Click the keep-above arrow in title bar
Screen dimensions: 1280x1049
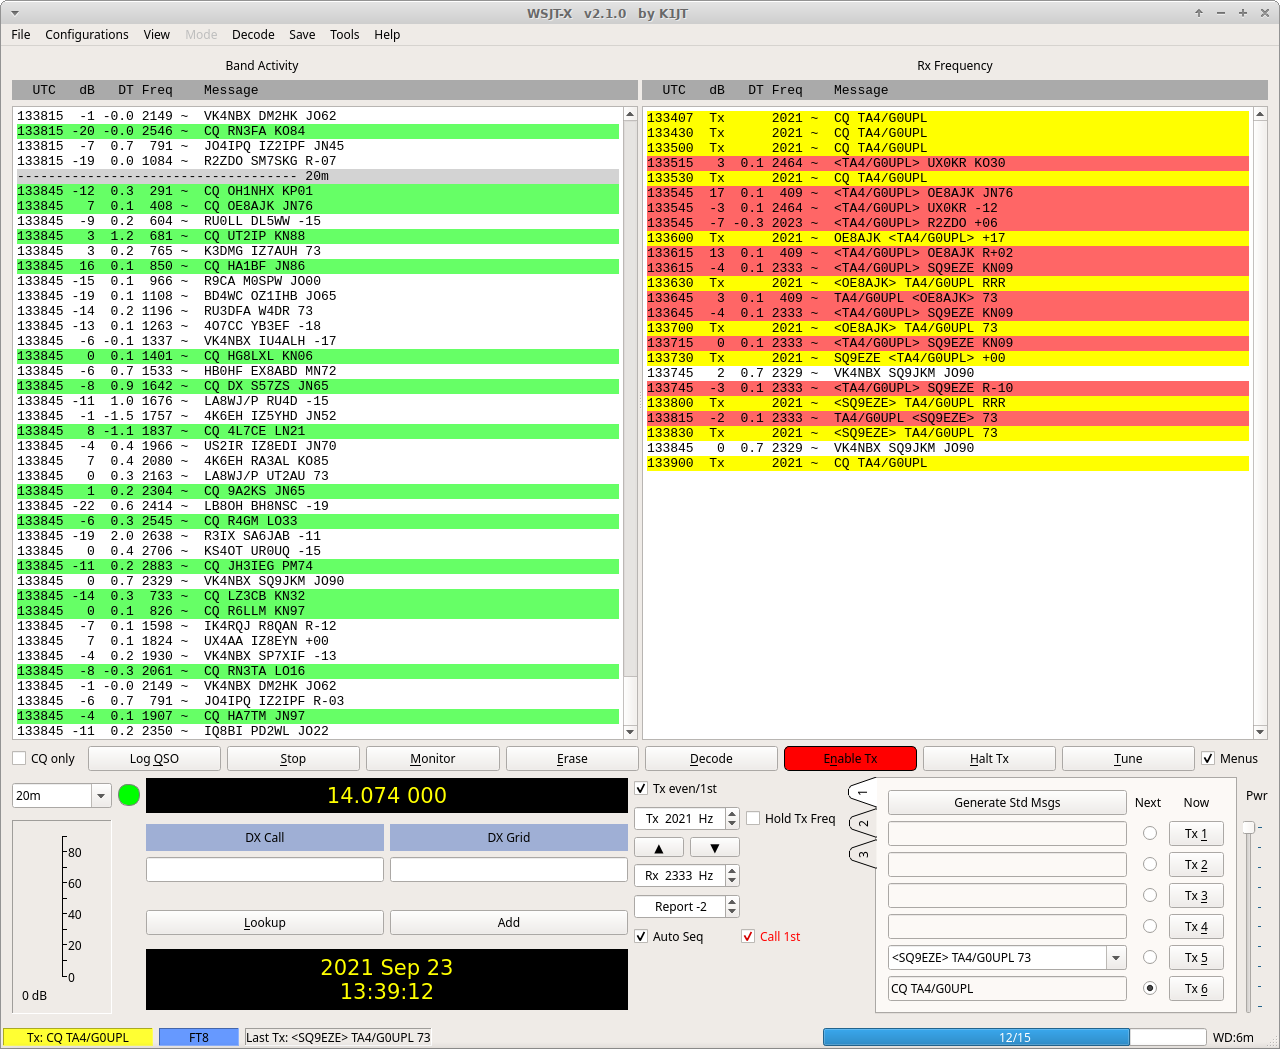[x=1198, y=13]
